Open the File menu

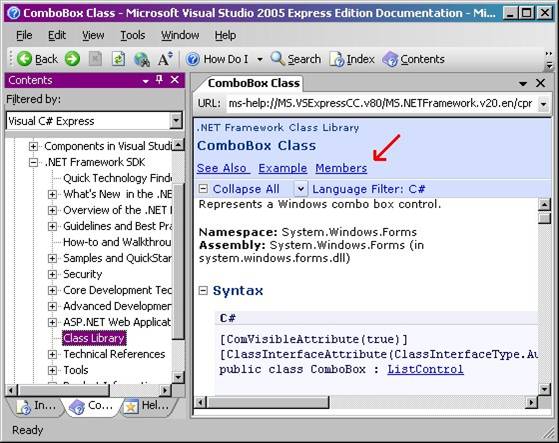24,35
